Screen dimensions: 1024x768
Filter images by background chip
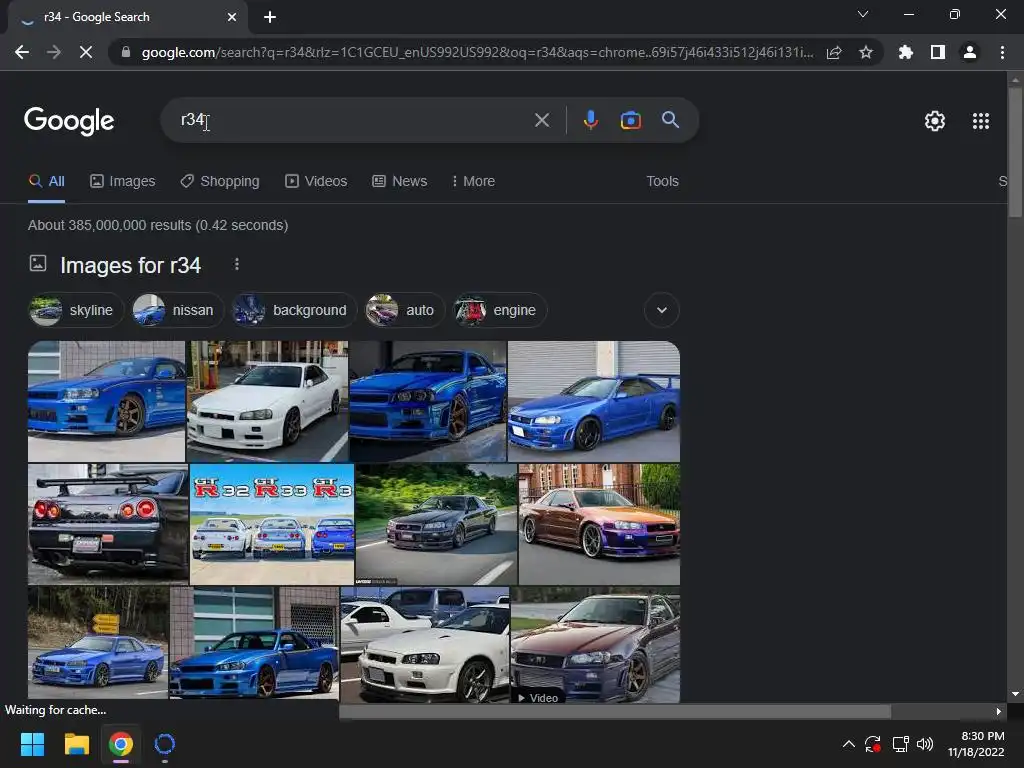[294, 310]
